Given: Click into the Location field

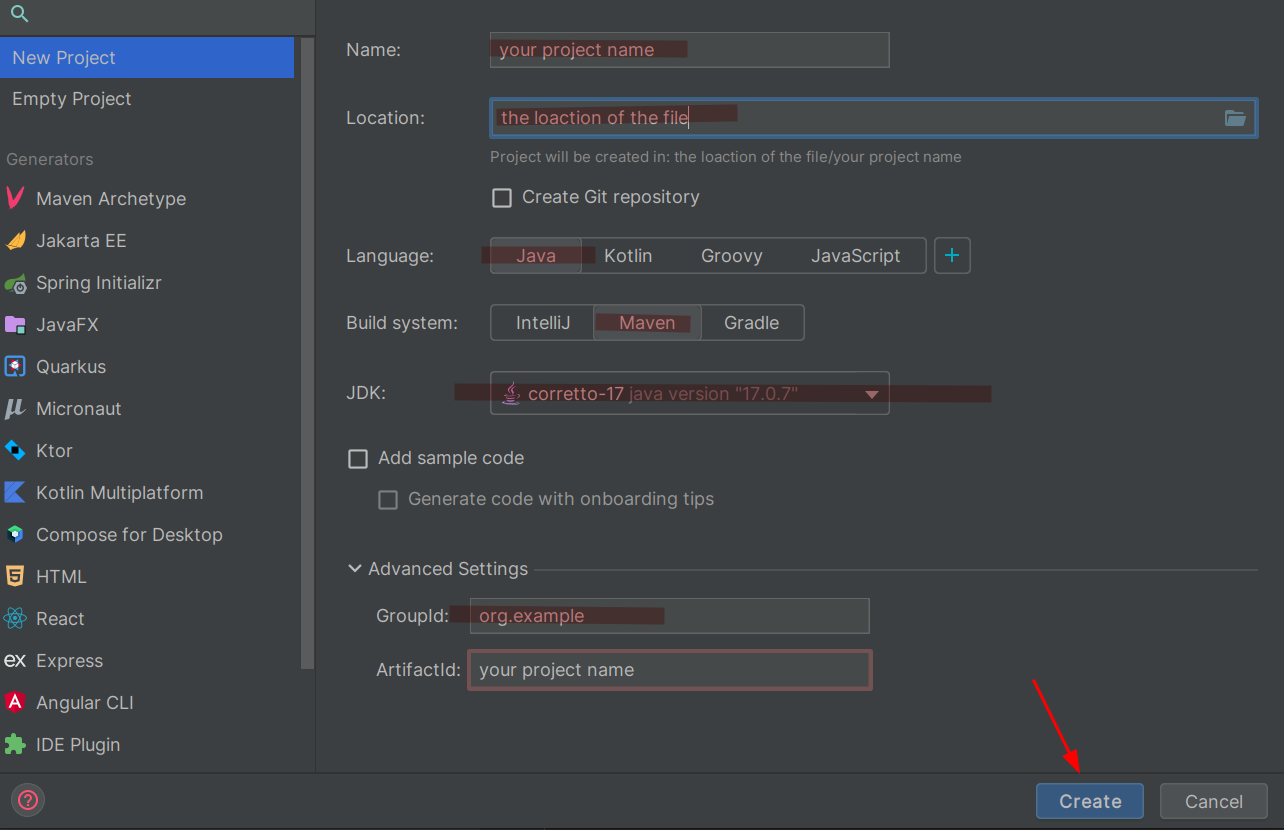Looking at the screenshot, I should (x=873, y=118).
